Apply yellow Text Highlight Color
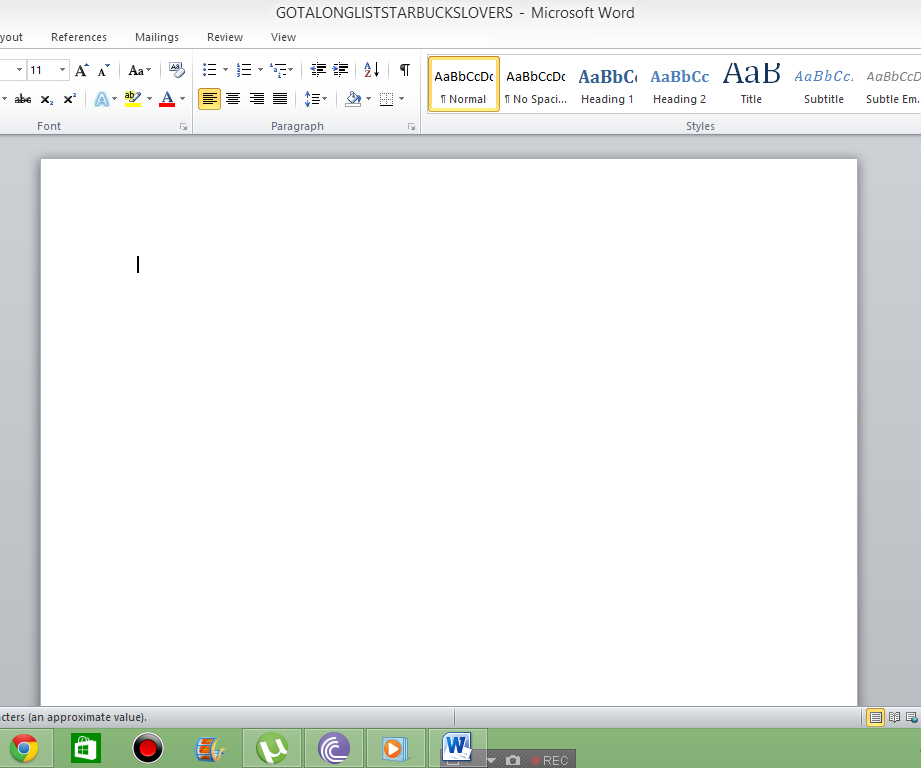 (133, 99)
